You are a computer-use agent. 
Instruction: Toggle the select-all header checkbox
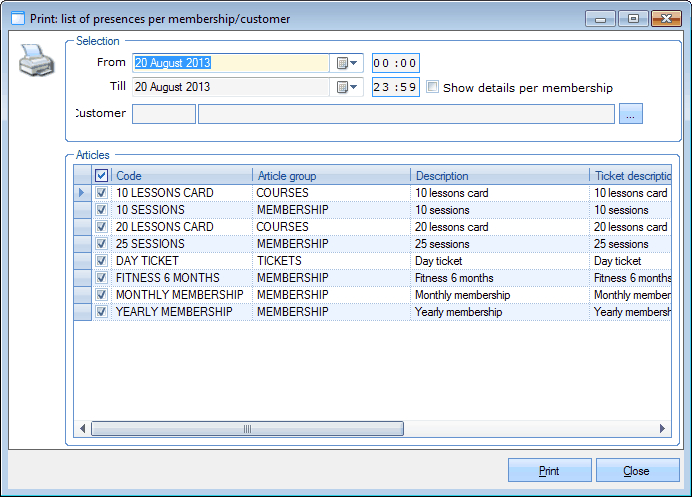(101, 176)
